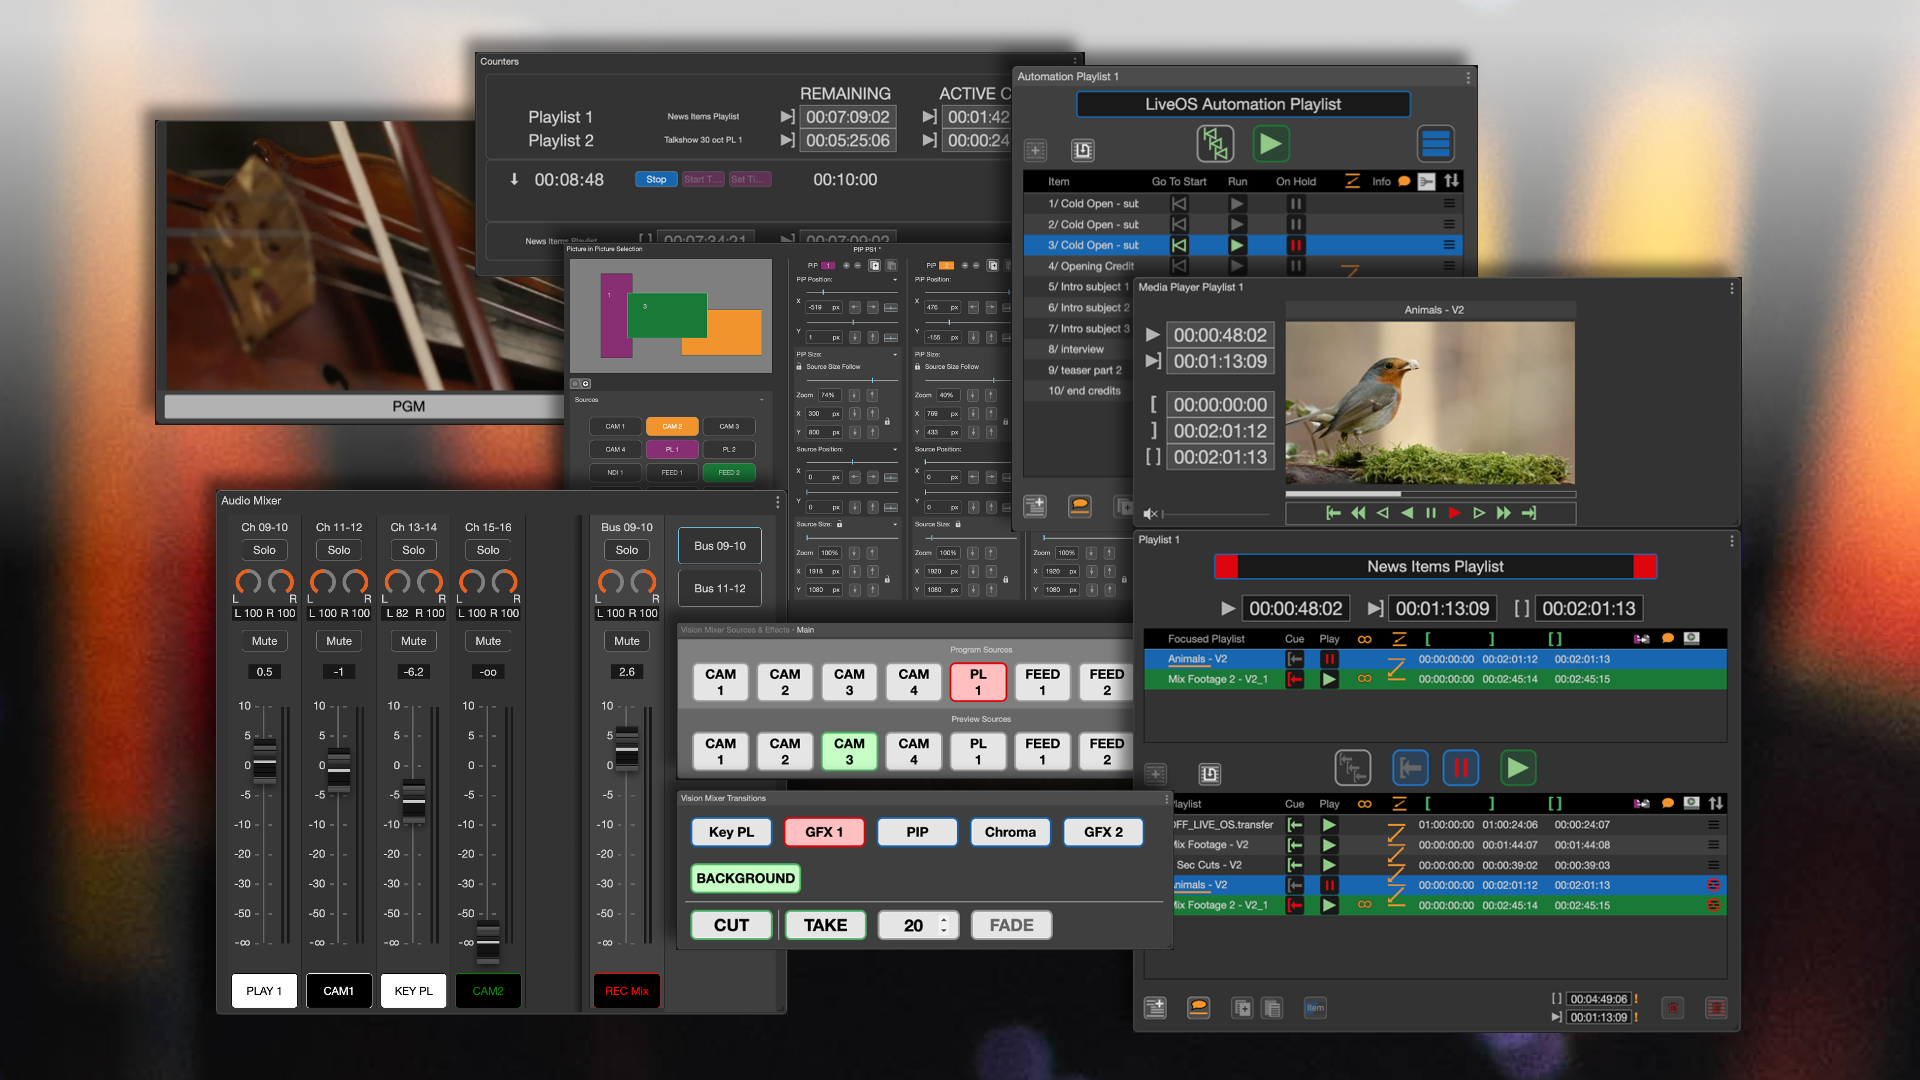Skip to end in Media Player transport
Screen dimensions: 1920x1080
pyautogui.click(x=1529, y=513)
